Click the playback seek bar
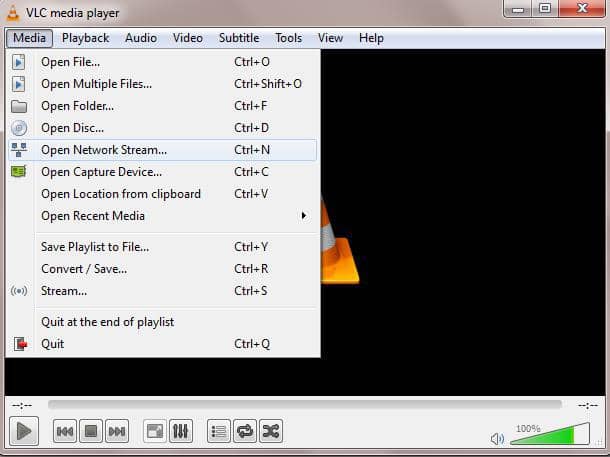 305,405
